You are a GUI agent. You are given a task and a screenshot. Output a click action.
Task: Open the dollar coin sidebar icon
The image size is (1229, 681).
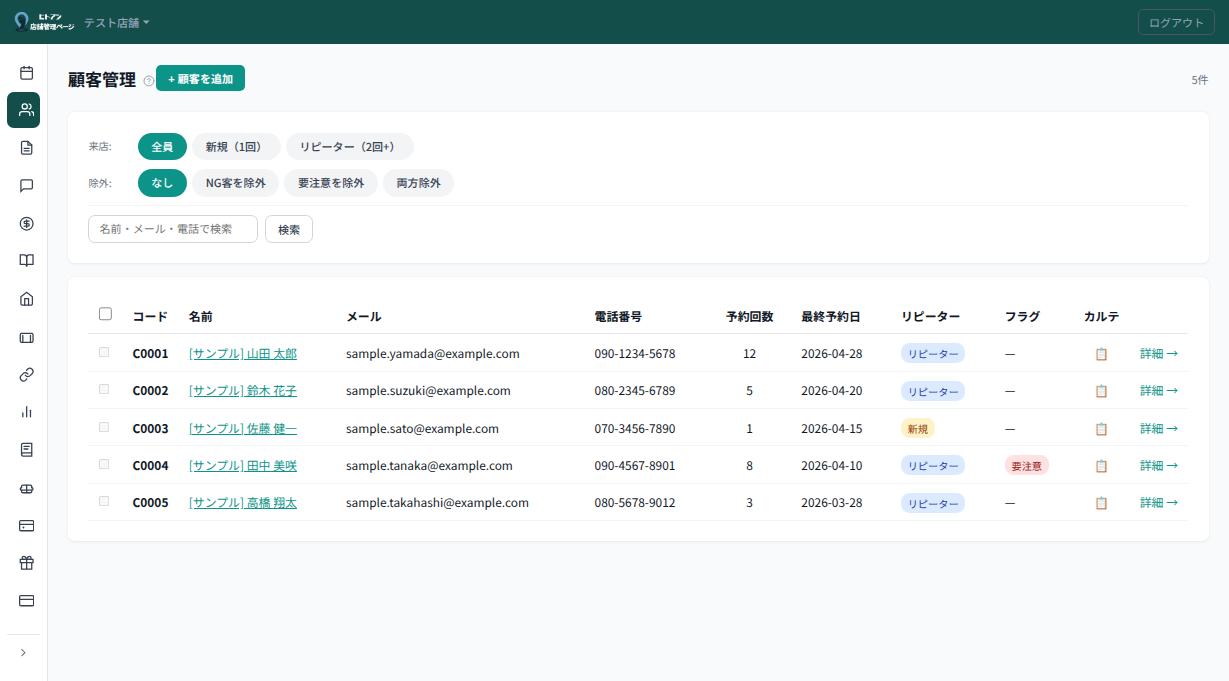[x=27, y=223]
